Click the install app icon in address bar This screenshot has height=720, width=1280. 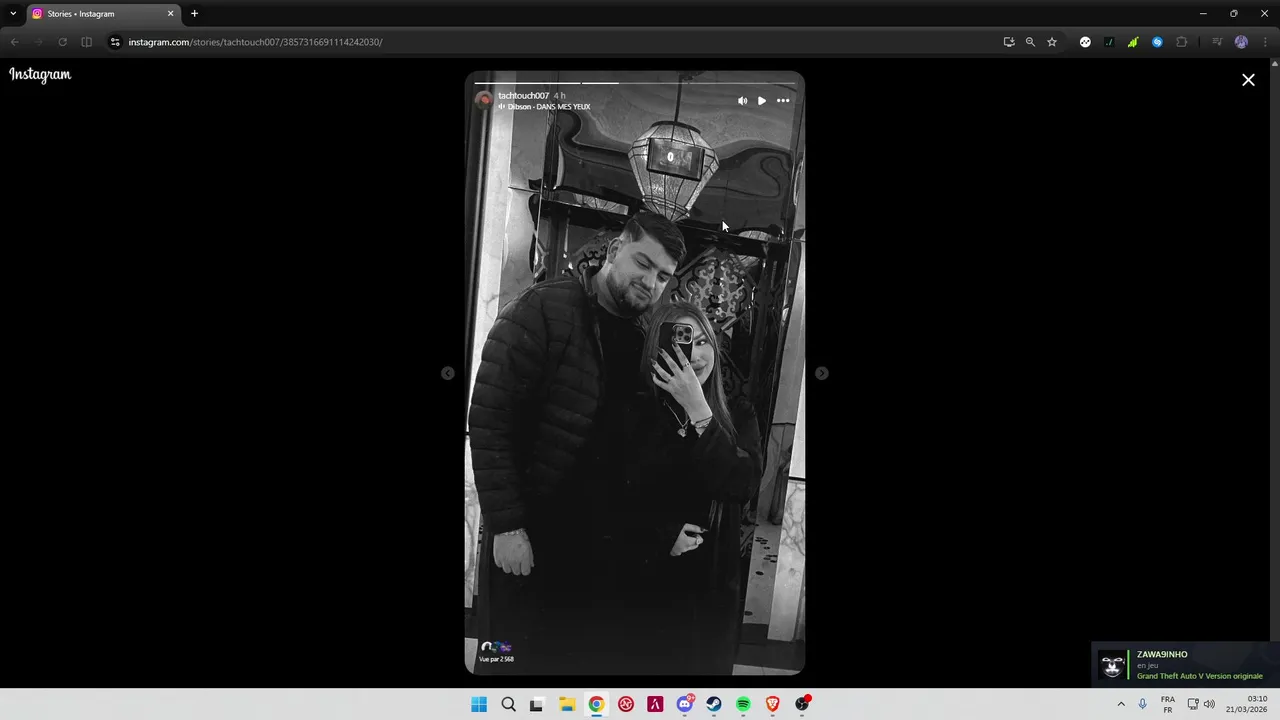point(1009,42)
